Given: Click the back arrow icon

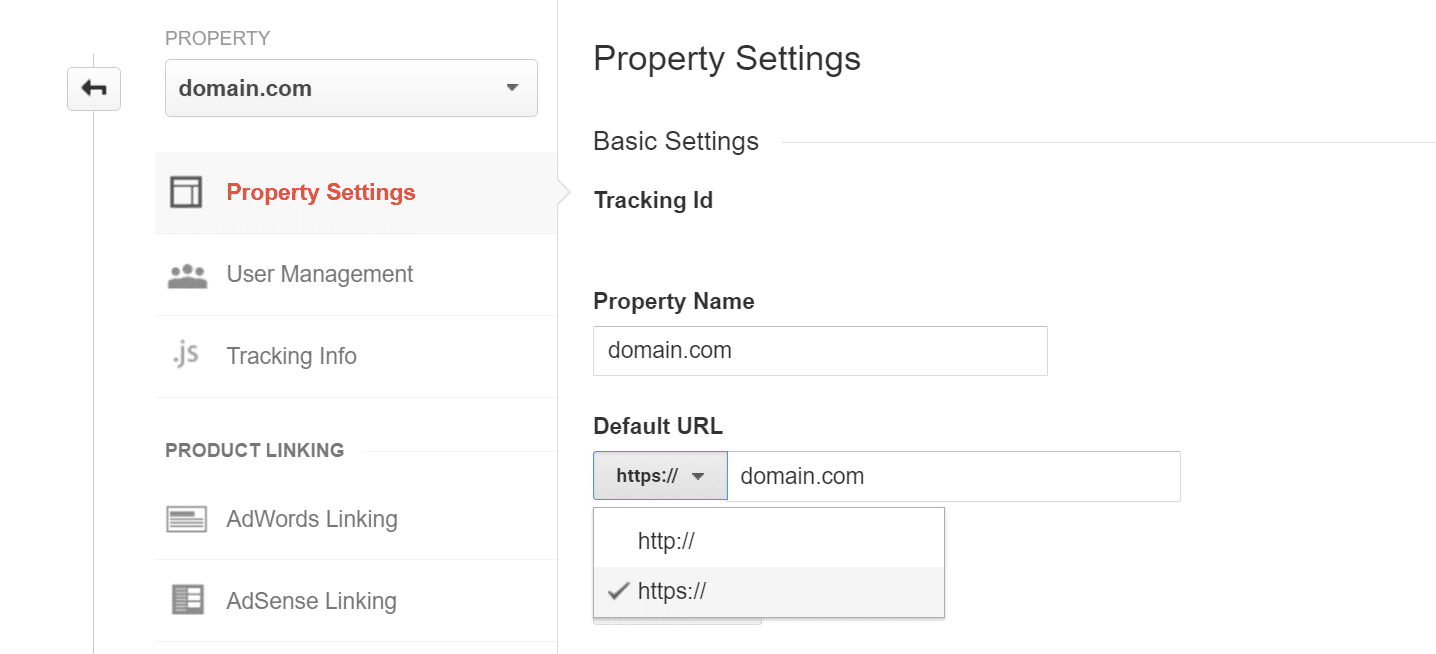Looking at the screenshot, I should tap(93, 88).
